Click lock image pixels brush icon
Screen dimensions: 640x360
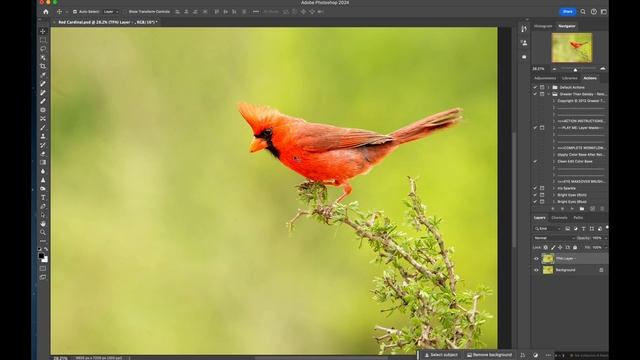tap(553, 247)
